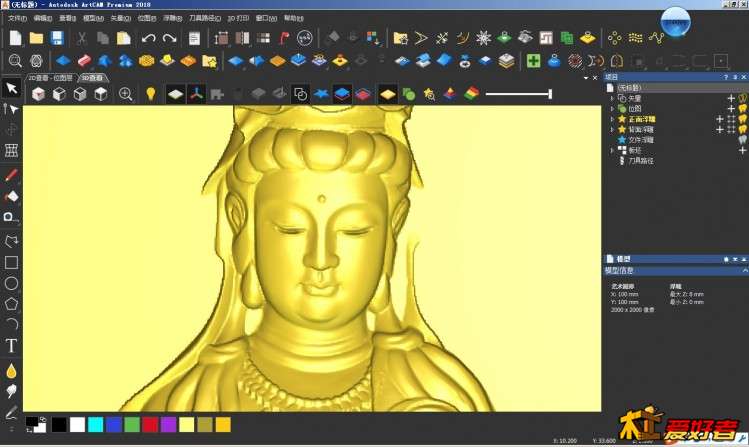749x447 pixels.
Task: Switch to the 3D查看 tab
Action: 92,77
